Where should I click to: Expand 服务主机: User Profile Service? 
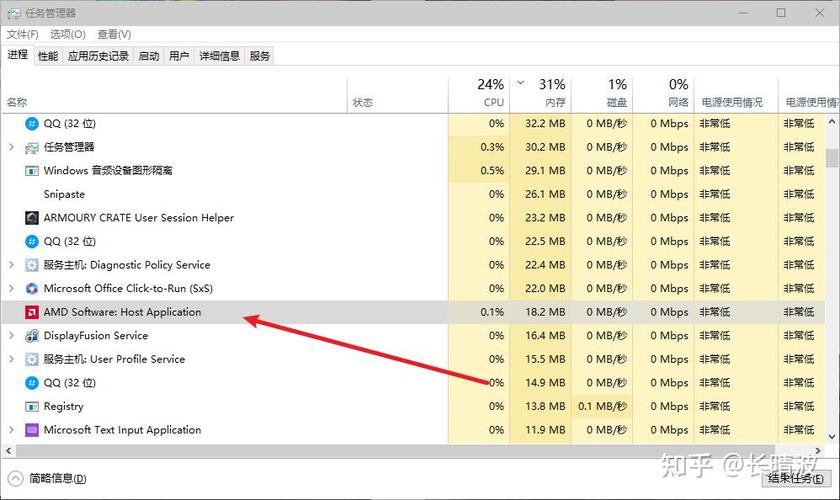[x=11, y=359]
